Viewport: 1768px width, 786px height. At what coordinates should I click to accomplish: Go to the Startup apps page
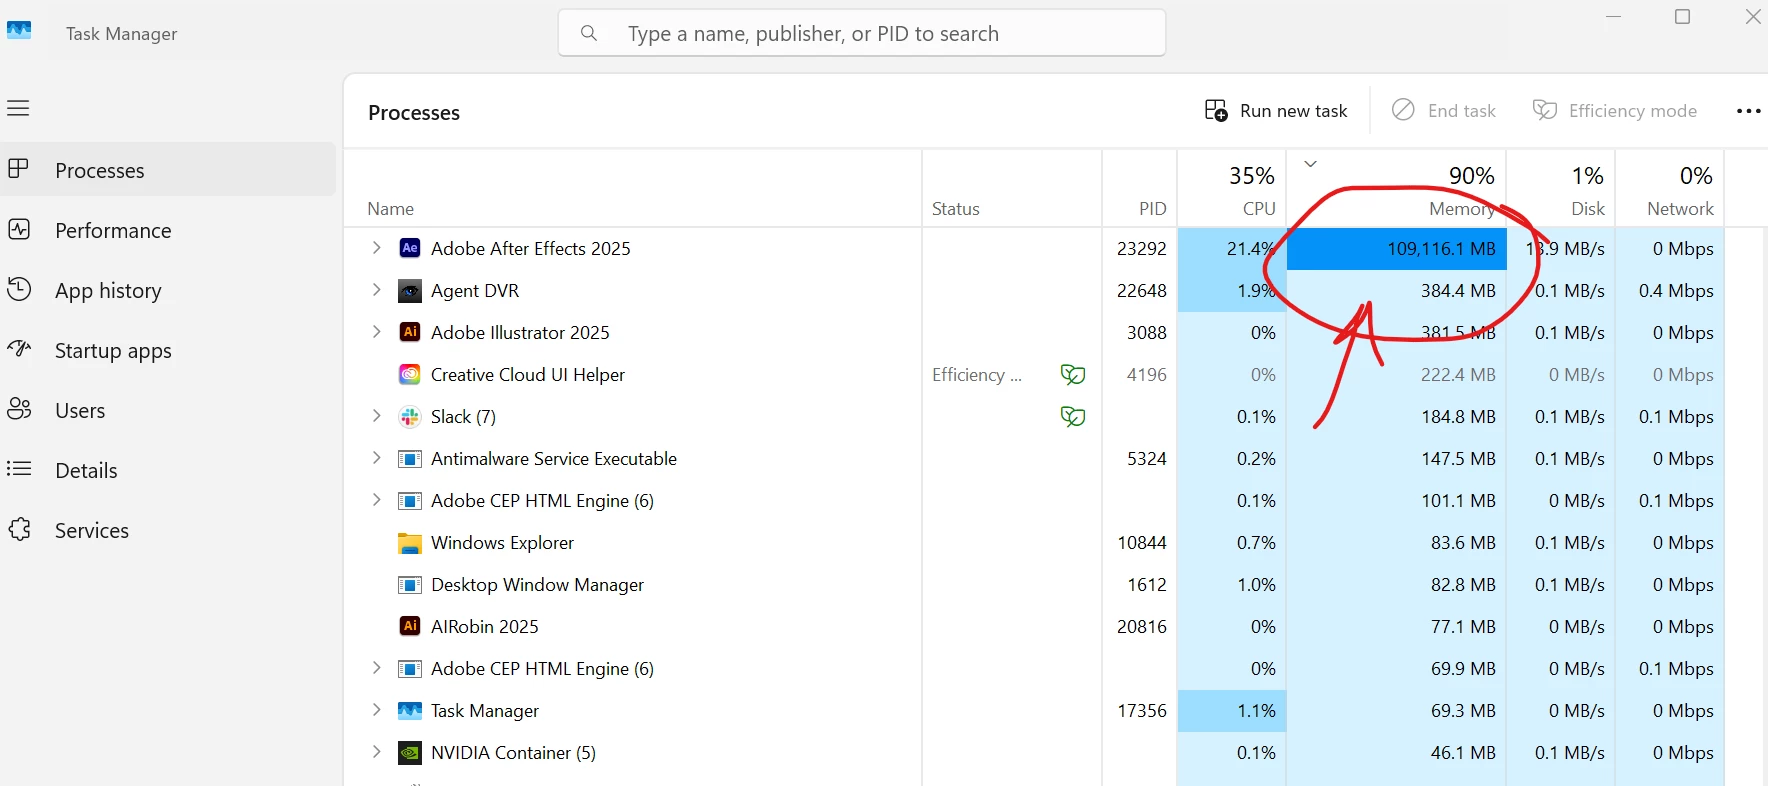click(x=168, y=350)
